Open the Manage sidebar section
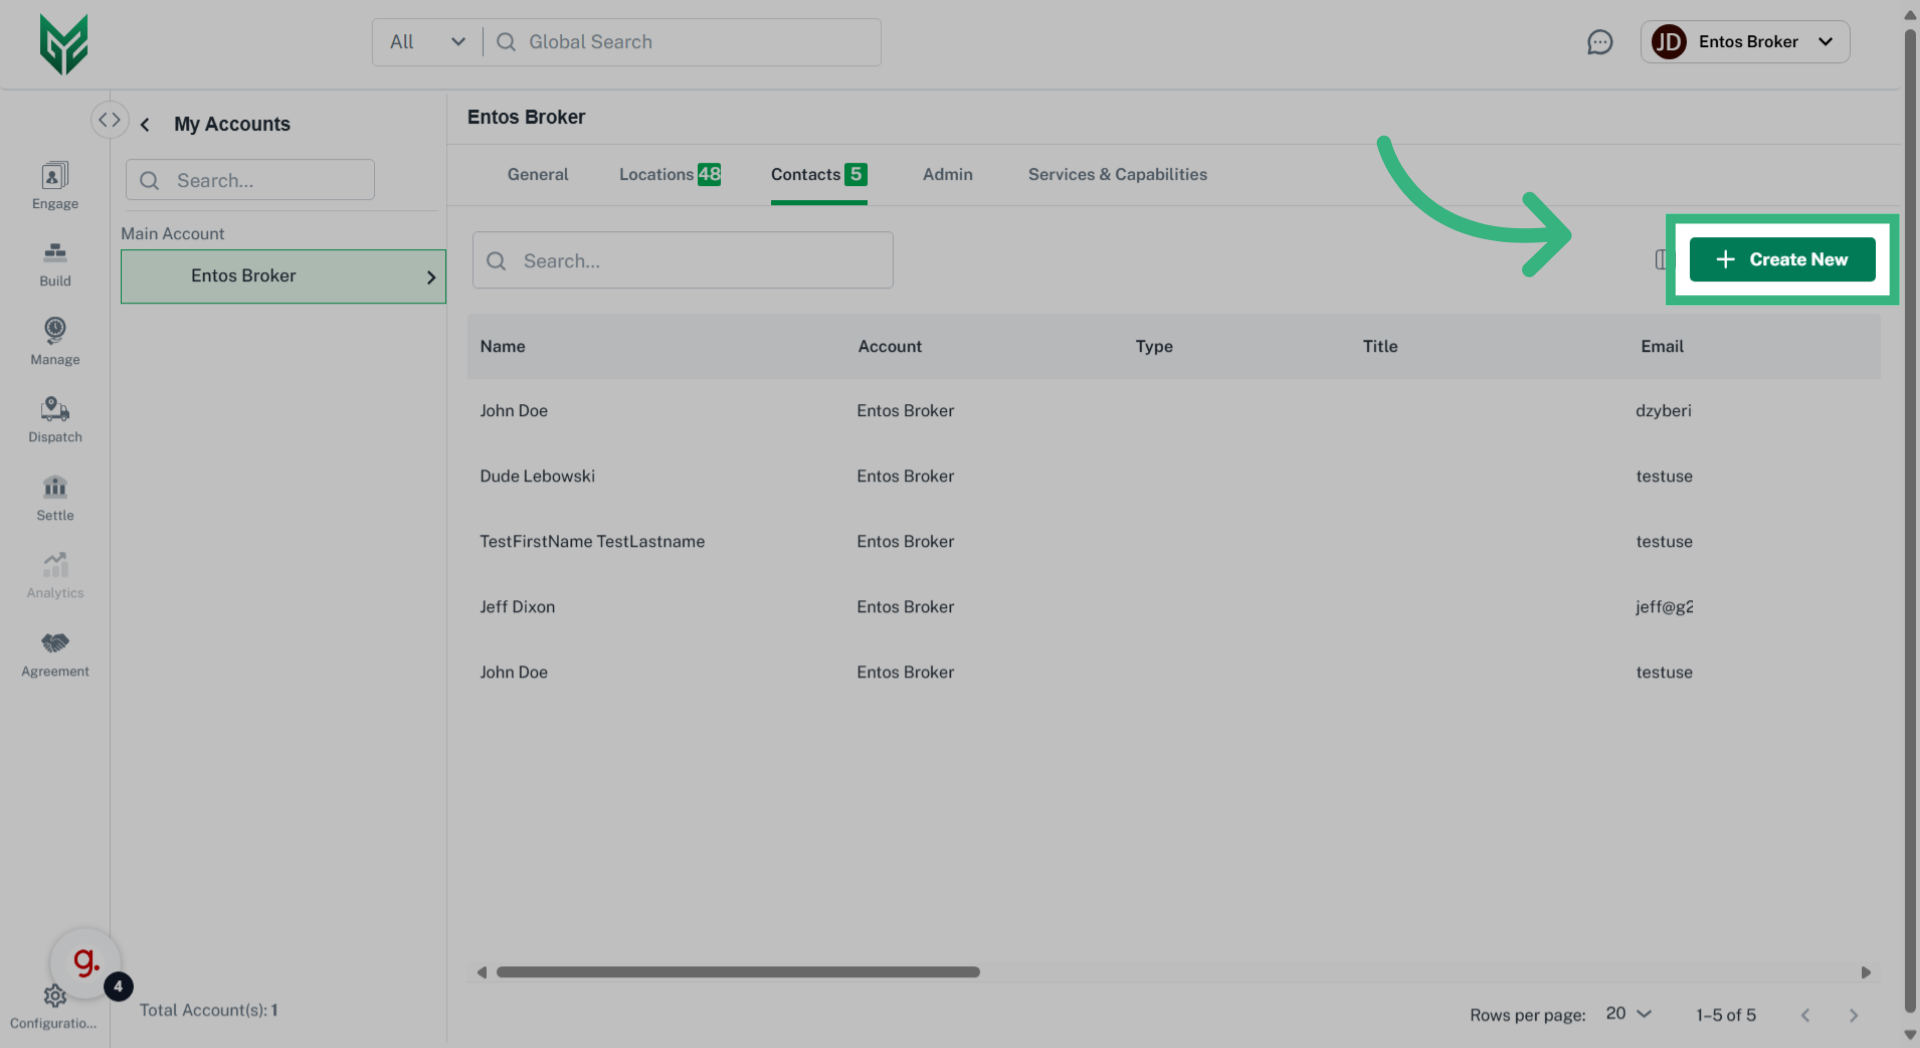Image resolution: width=1920 pixels, height=1048 pixels. (55, 341)
